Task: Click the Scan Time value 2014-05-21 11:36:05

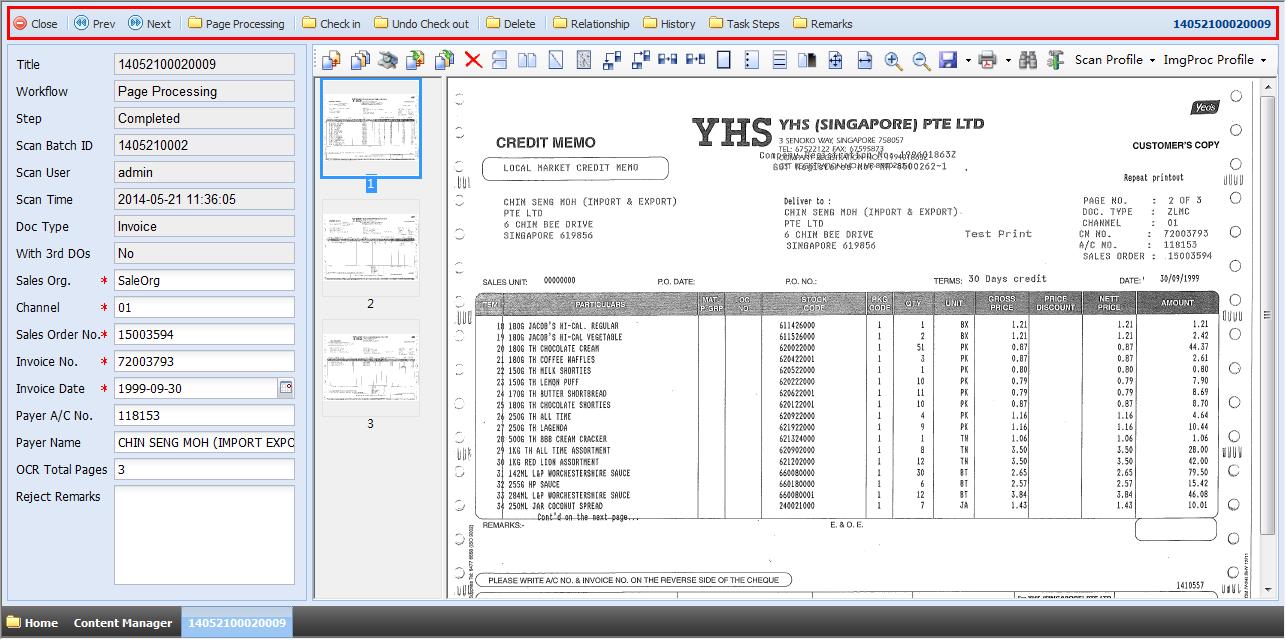Action: (204, 199)
